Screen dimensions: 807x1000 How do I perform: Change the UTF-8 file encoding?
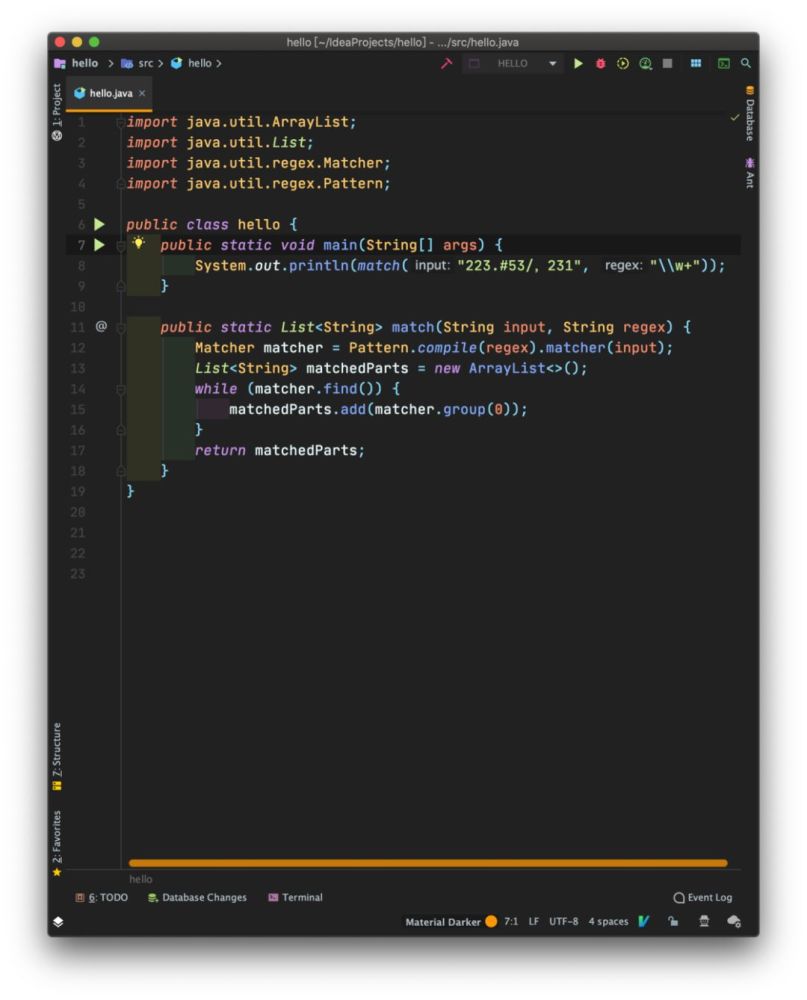[563, 922]
